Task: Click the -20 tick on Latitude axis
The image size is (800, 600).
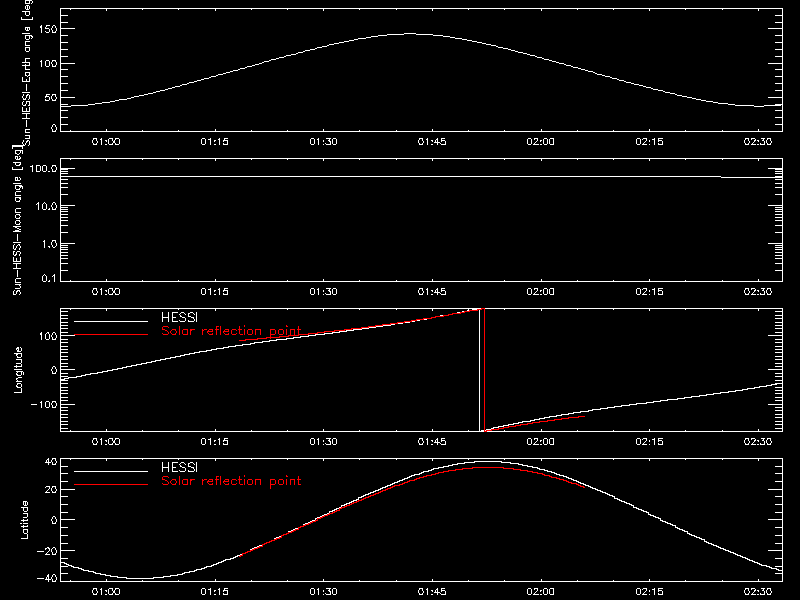Action: pyautogui.click(x=47, y=551)
